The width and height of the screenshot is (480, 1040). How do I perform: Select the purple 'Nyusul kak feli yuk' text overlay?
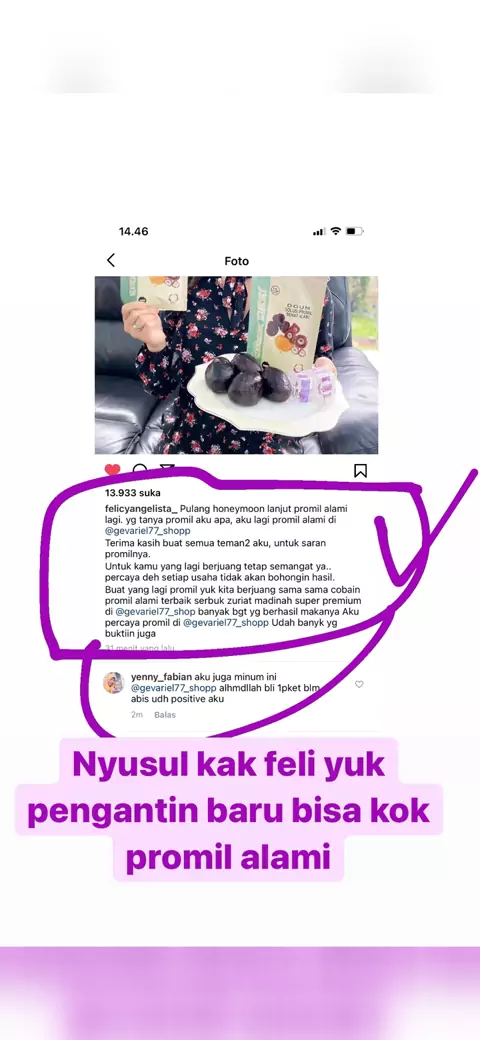[x=228, y=764]
